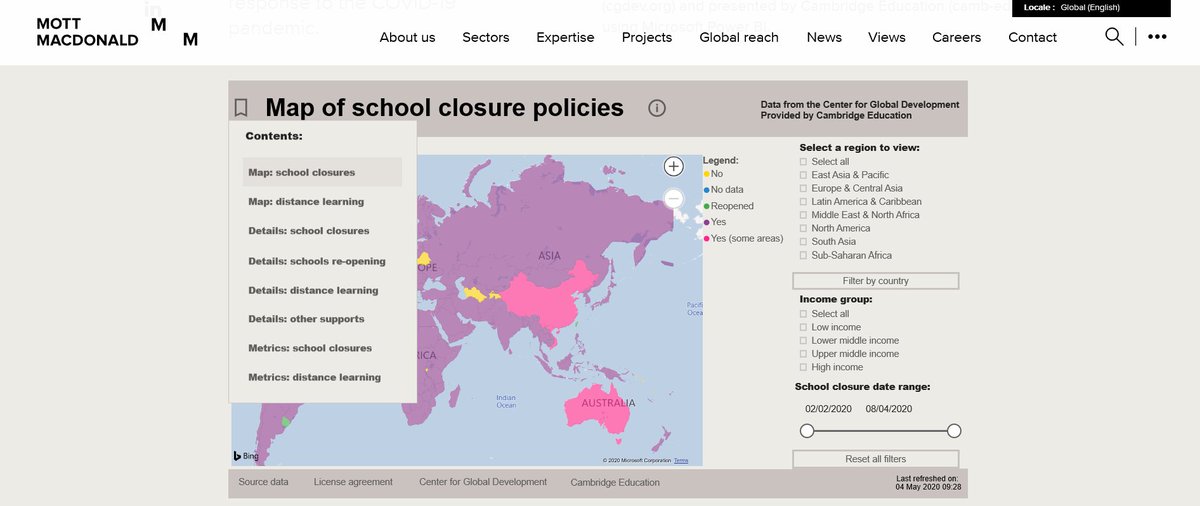Open the Source data link
The image size is (1200, 506).
[x=263, y=482]
